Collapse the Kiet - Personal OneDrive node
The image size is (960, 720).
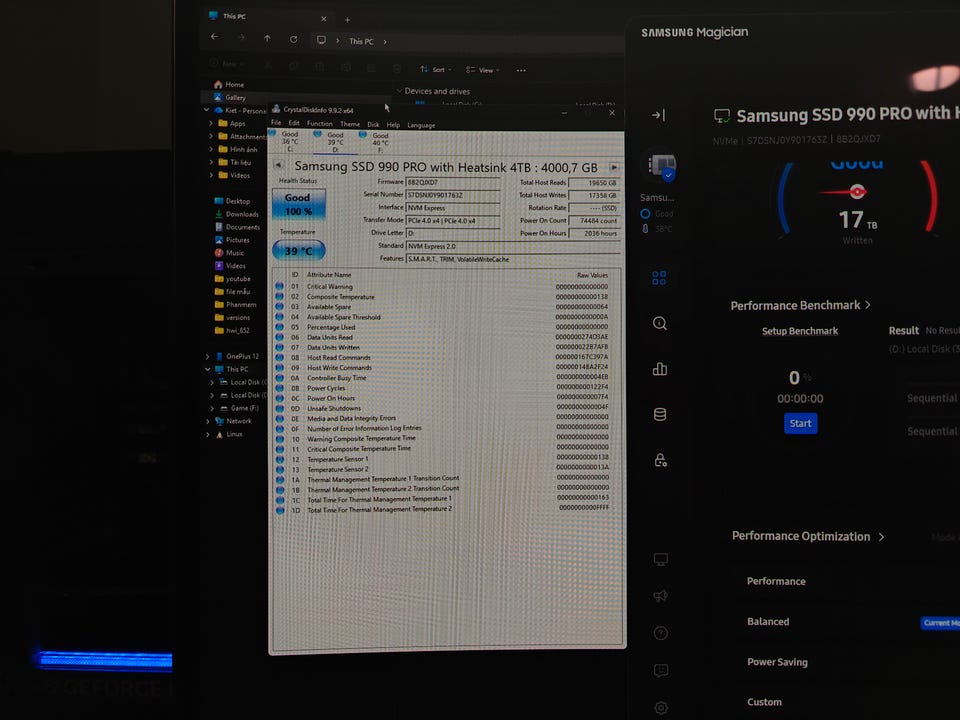click(206, 110)
